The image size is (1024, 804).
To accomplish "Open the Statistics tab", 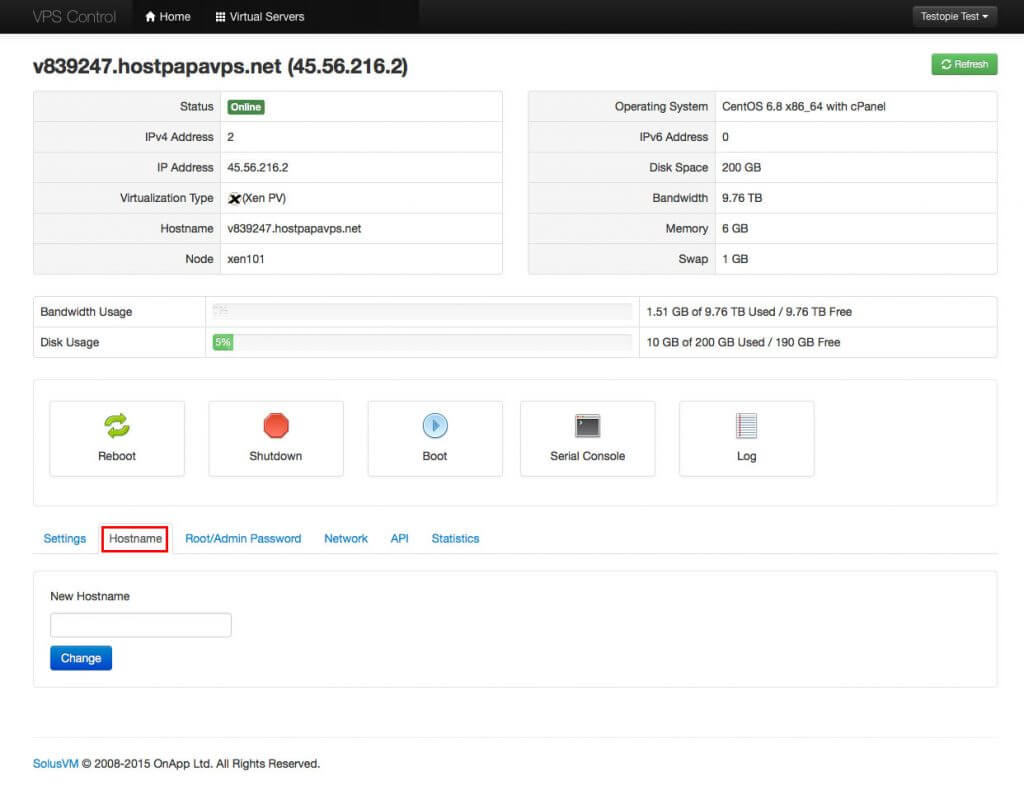I will pyautogui.click(x=455, y=538).
